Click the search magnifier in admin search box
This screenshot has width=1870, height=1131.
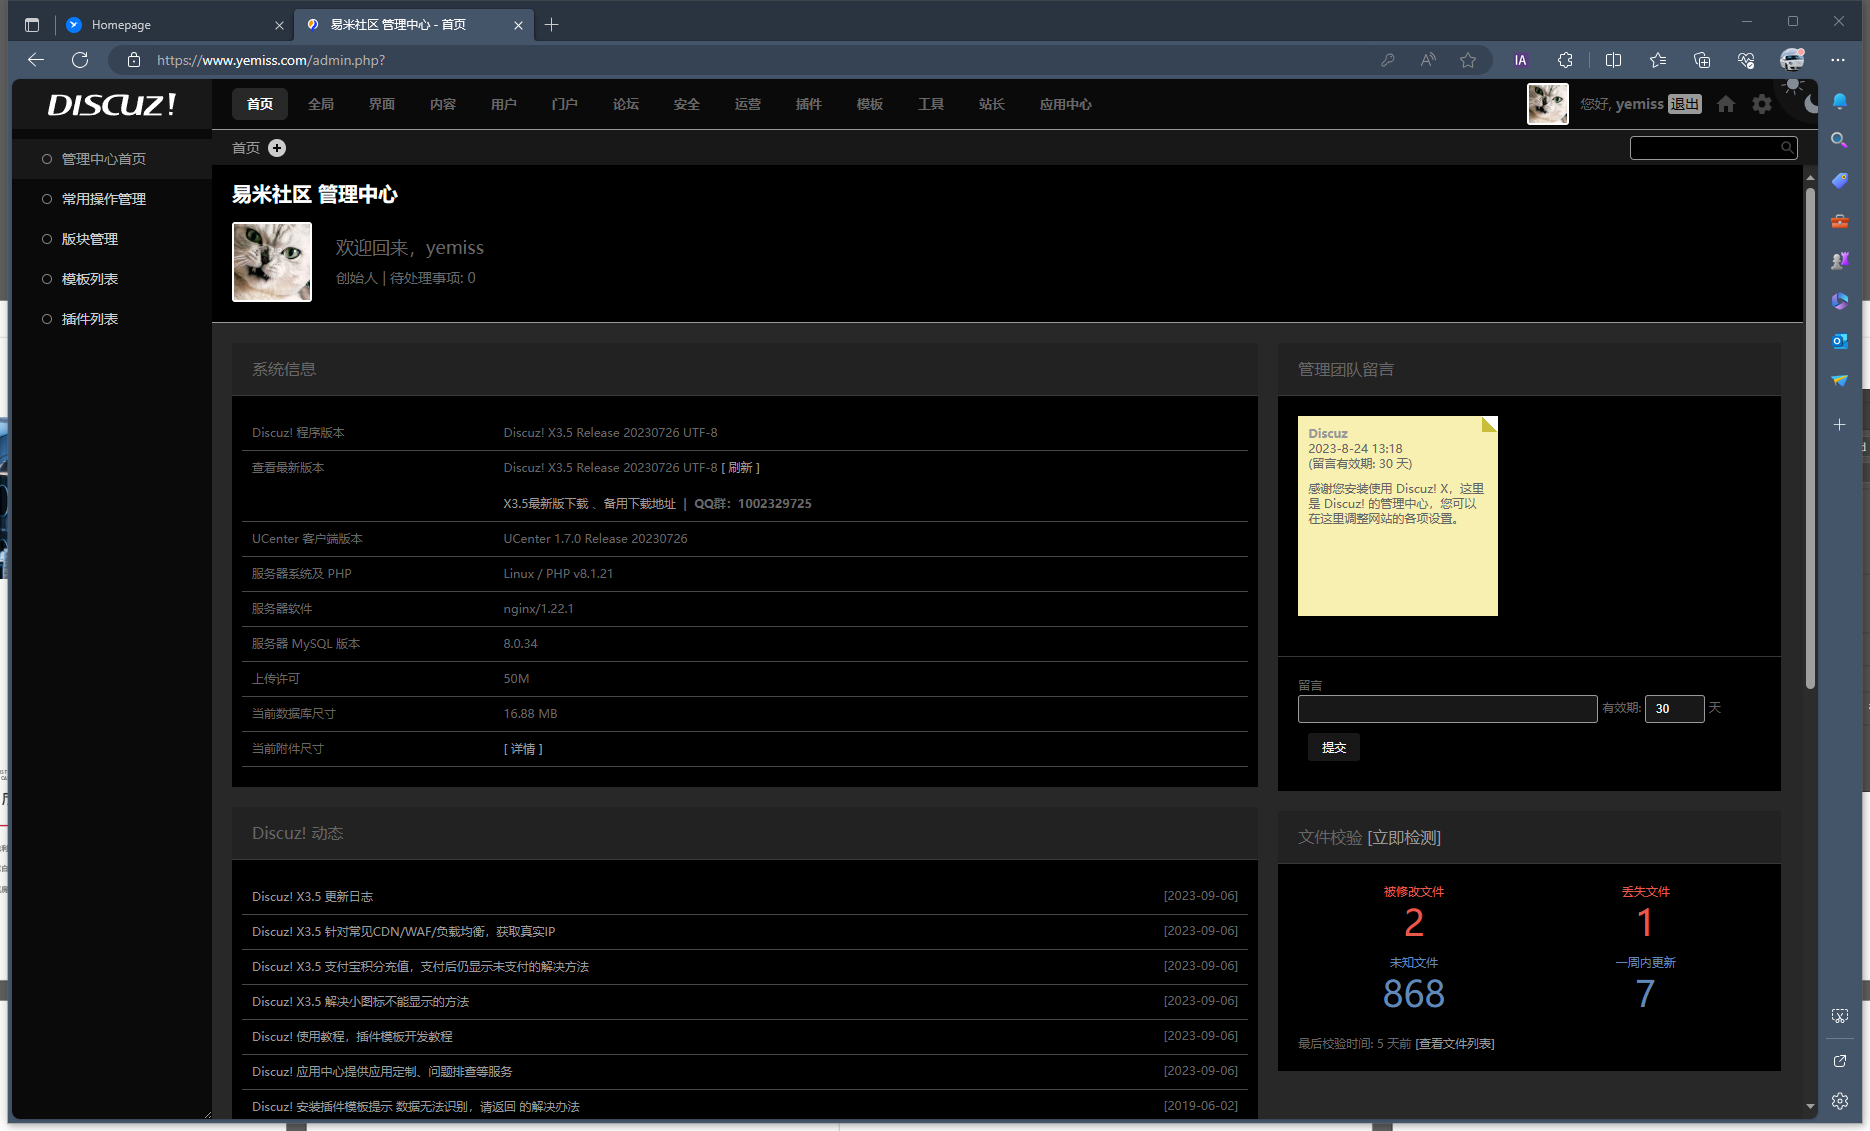click(x=1786, y=148)
